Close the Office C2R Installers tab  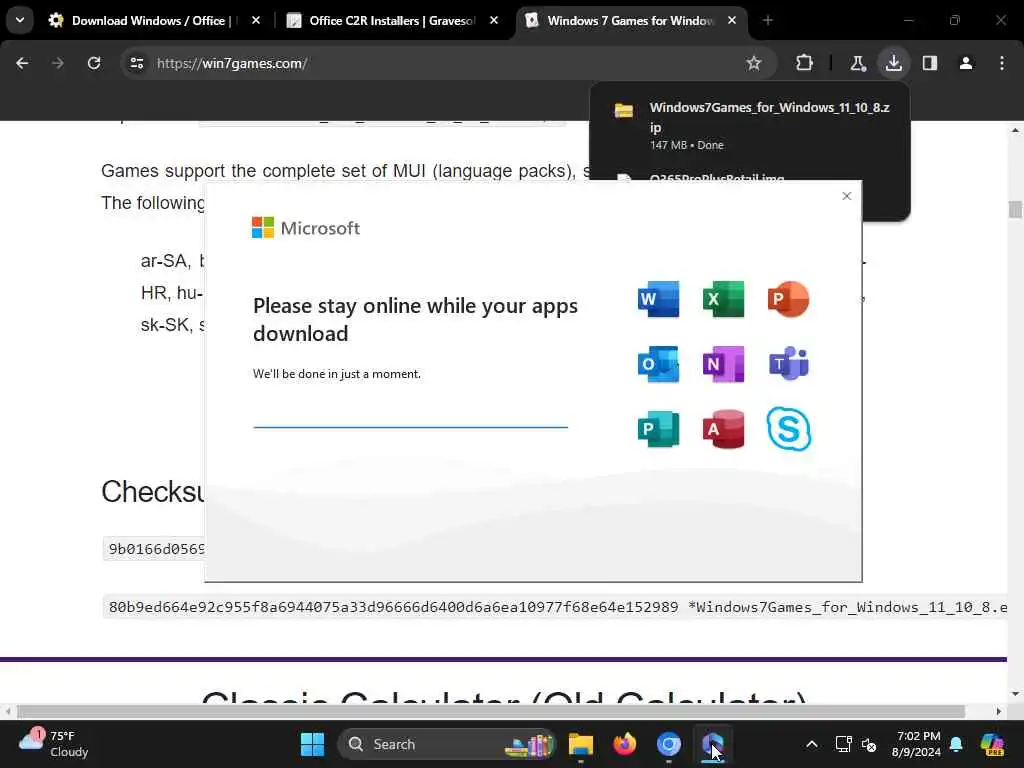click(x=494, y=20)
